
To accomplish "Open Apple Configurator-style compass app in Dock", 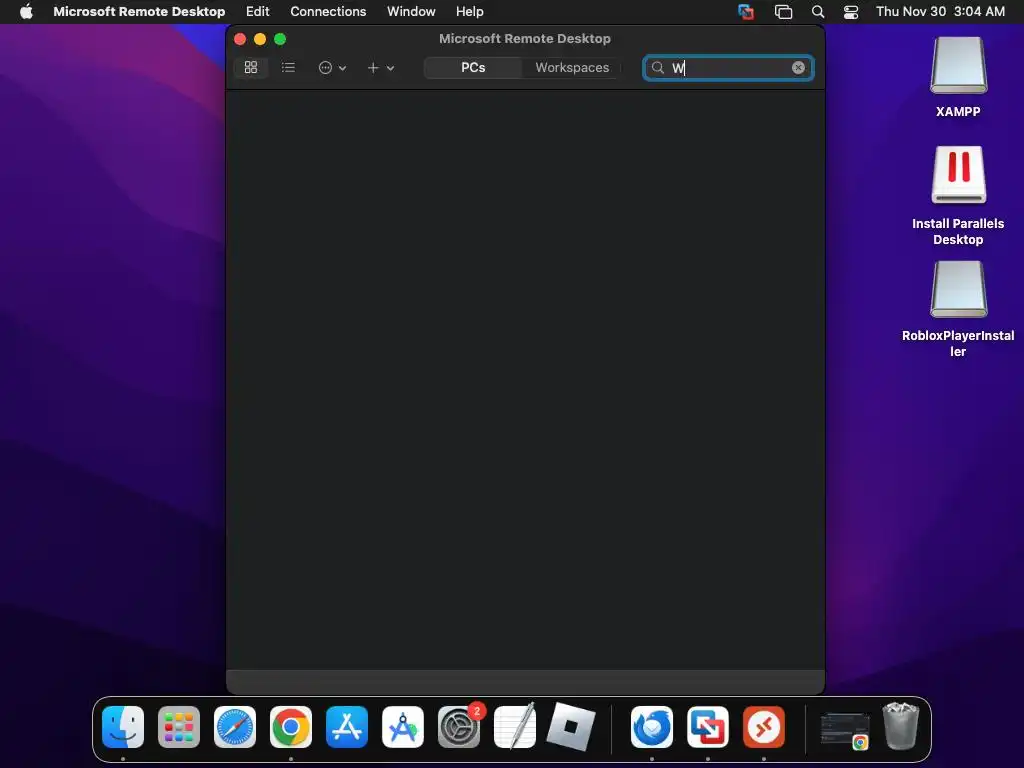I will click(x=403, y=727).
